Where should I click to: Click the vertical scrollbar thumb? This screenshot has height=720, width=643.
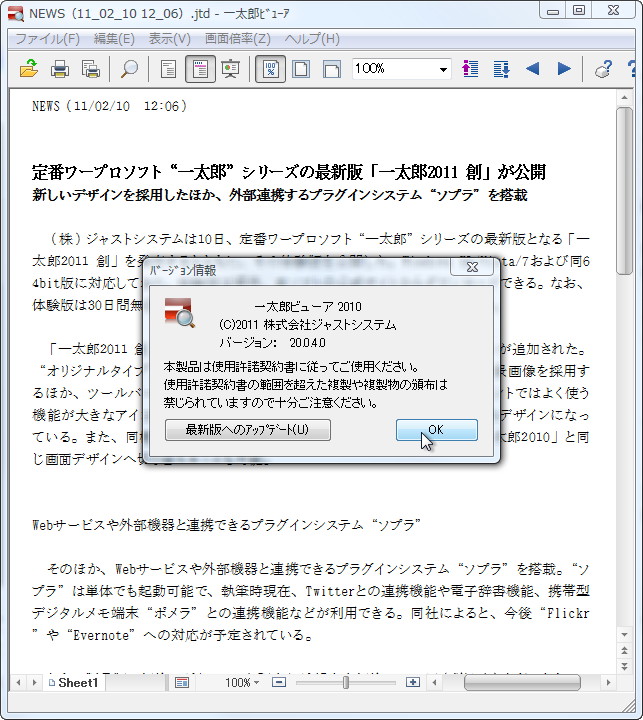click(624, 191)
